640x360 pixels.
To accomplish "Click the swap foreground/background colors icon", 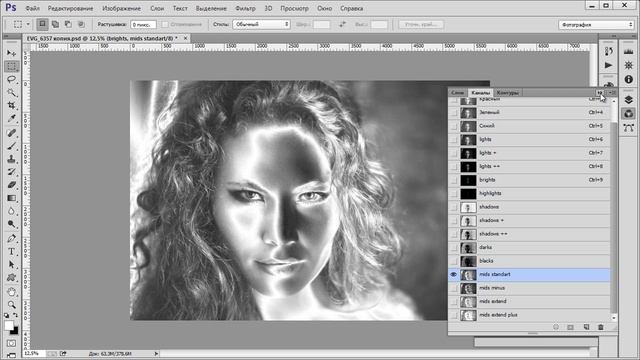I will click(x=15, y=315).
